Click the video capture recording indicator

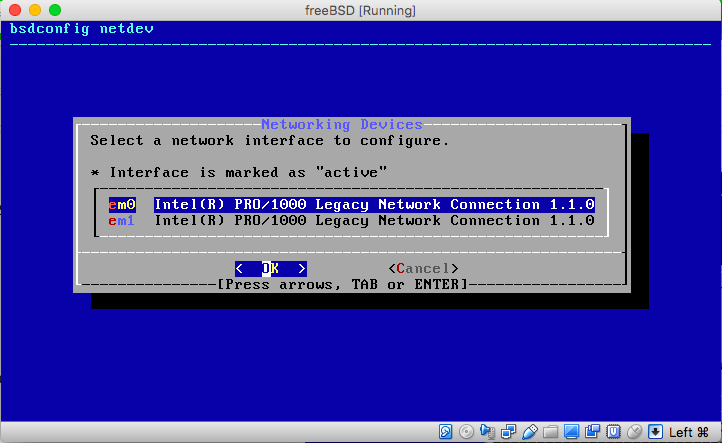[592, 432]
